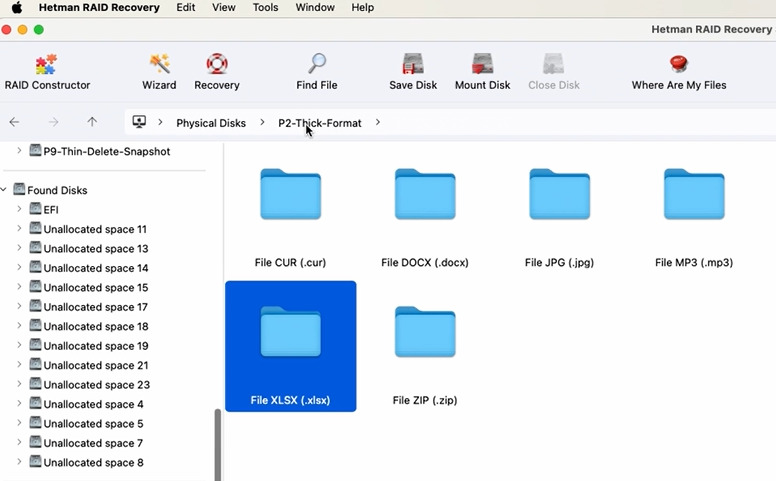Image resolution: width=776 pixels, height=481 pixels.
Task: Click the Mount Disk icon
Action: pyautogui.click(x=483, y=63)
